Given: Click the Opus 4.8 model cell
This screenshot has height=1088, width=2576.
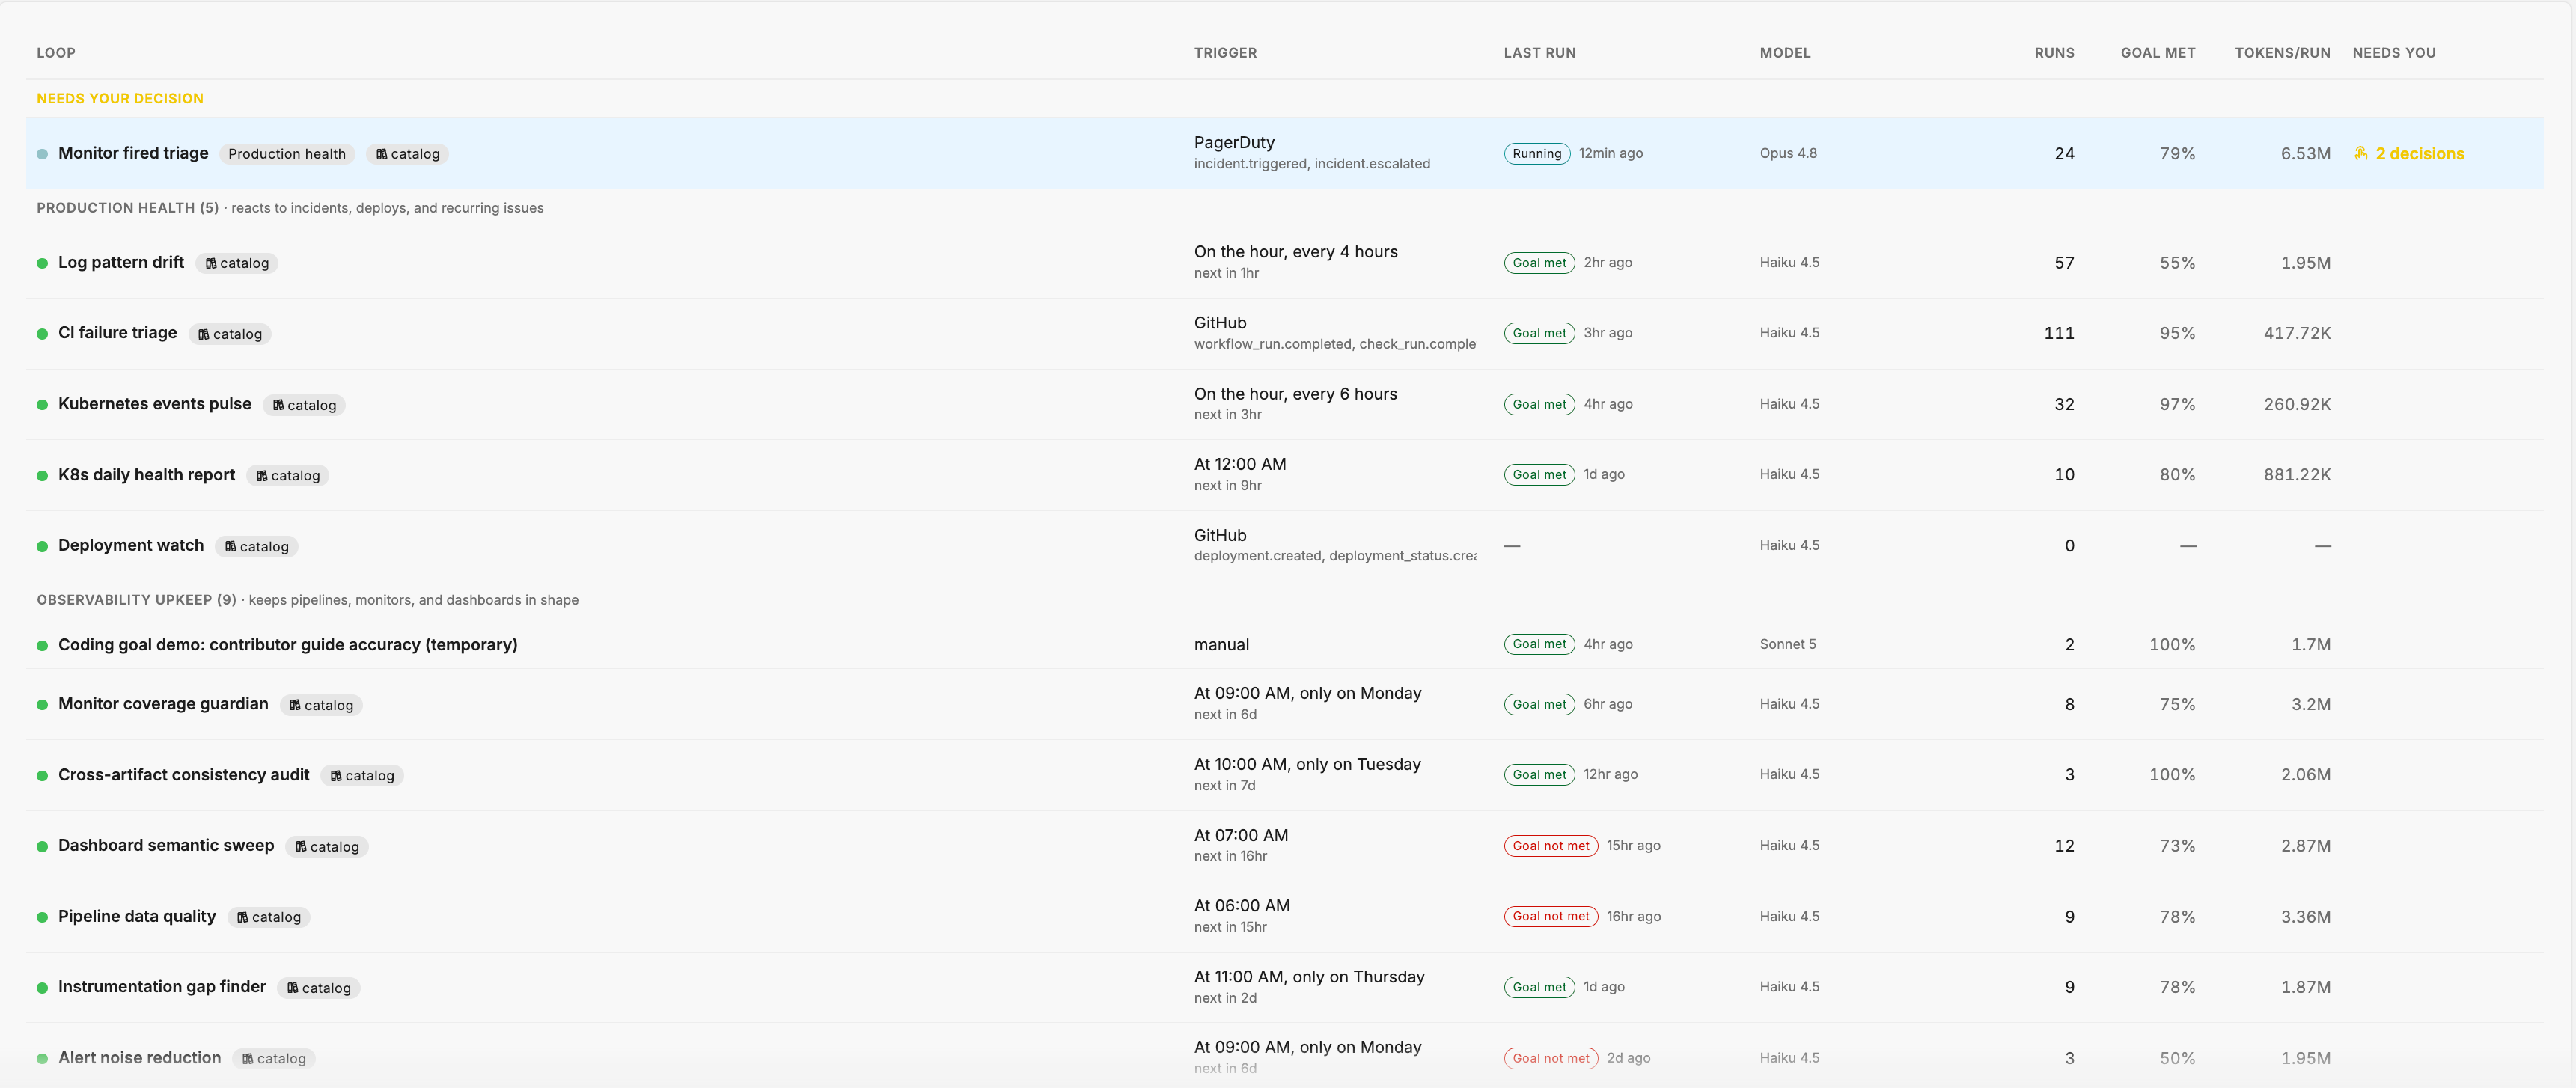Looking at the screenshot, I should coord(1788,153).
